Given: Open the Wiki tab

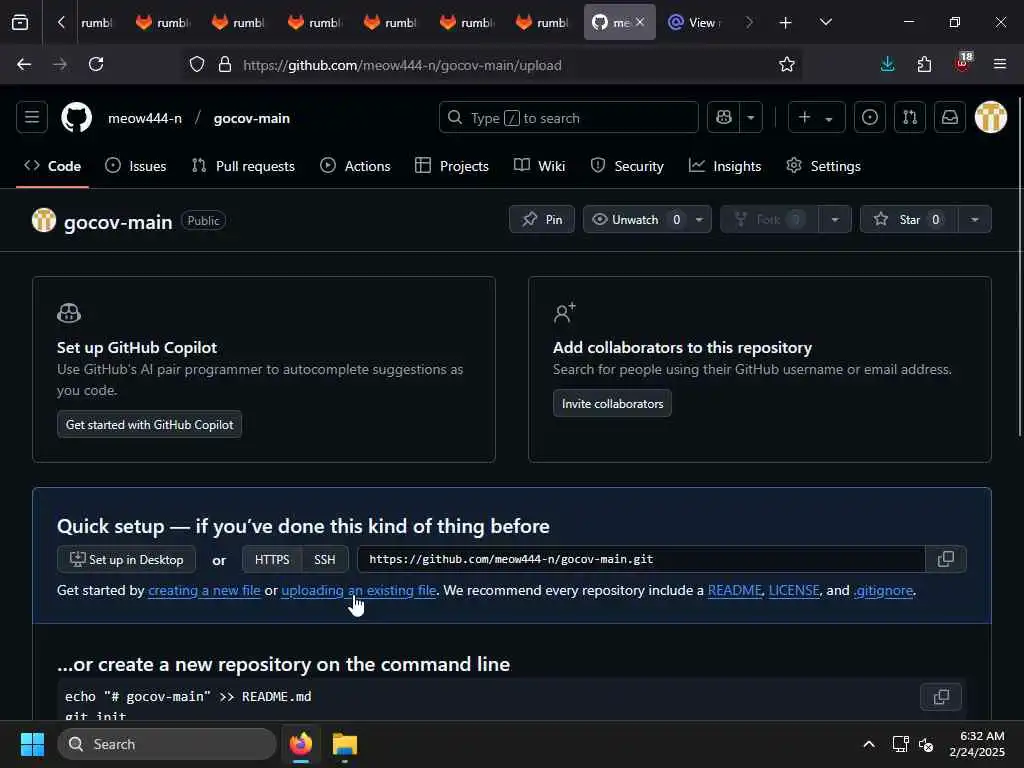Looking at the screenshot, I should click(539, 166).
